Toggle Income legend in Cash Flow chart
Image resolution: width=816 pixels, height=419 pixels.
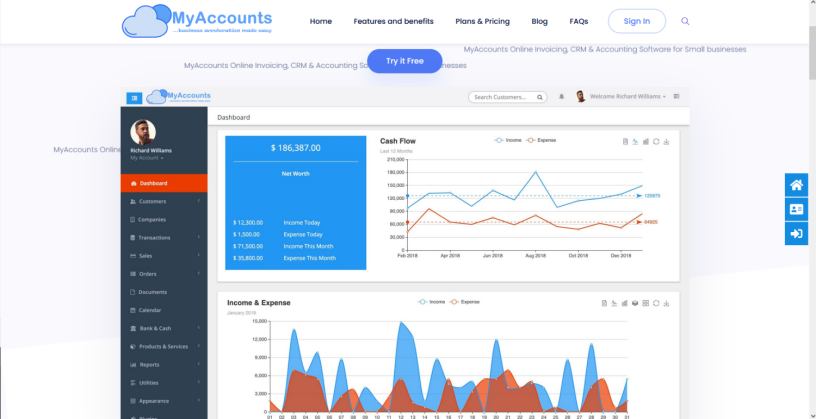point(507,140)
